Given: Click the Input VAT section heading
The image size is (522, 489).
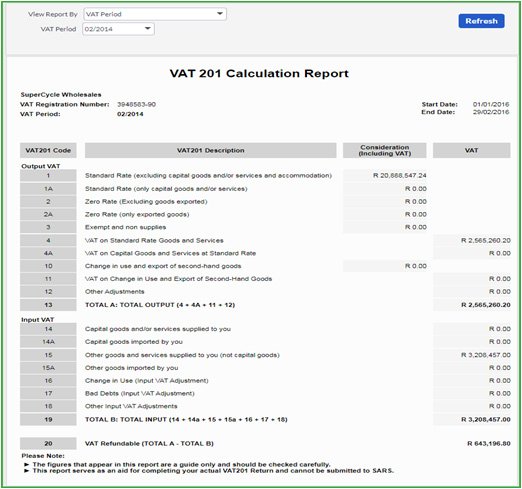Looking at the screenshot, I should tap(37, 320).
